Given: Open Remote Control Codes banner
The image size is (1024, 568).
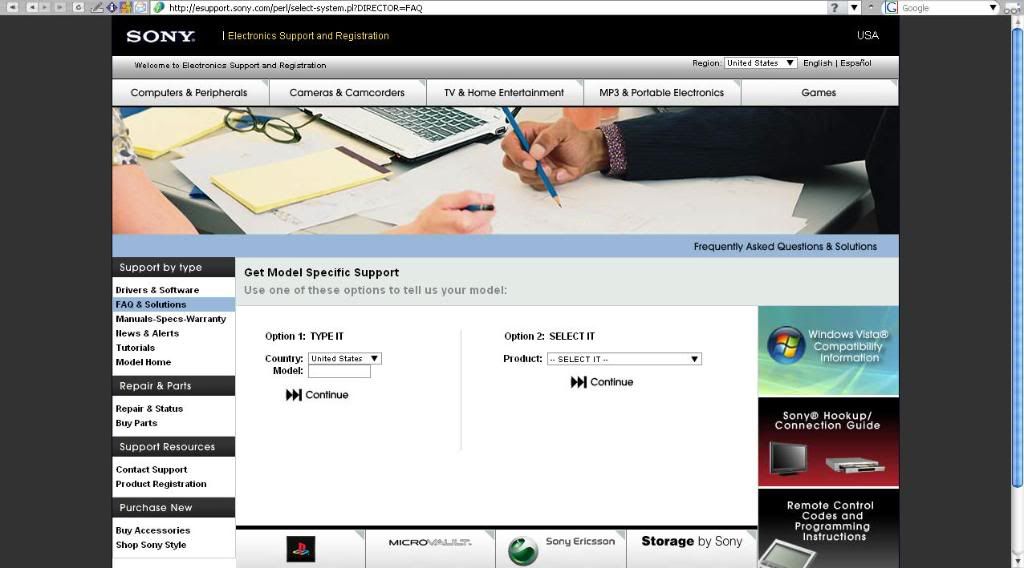Looking at the screenshot, I should coord(828,529).
